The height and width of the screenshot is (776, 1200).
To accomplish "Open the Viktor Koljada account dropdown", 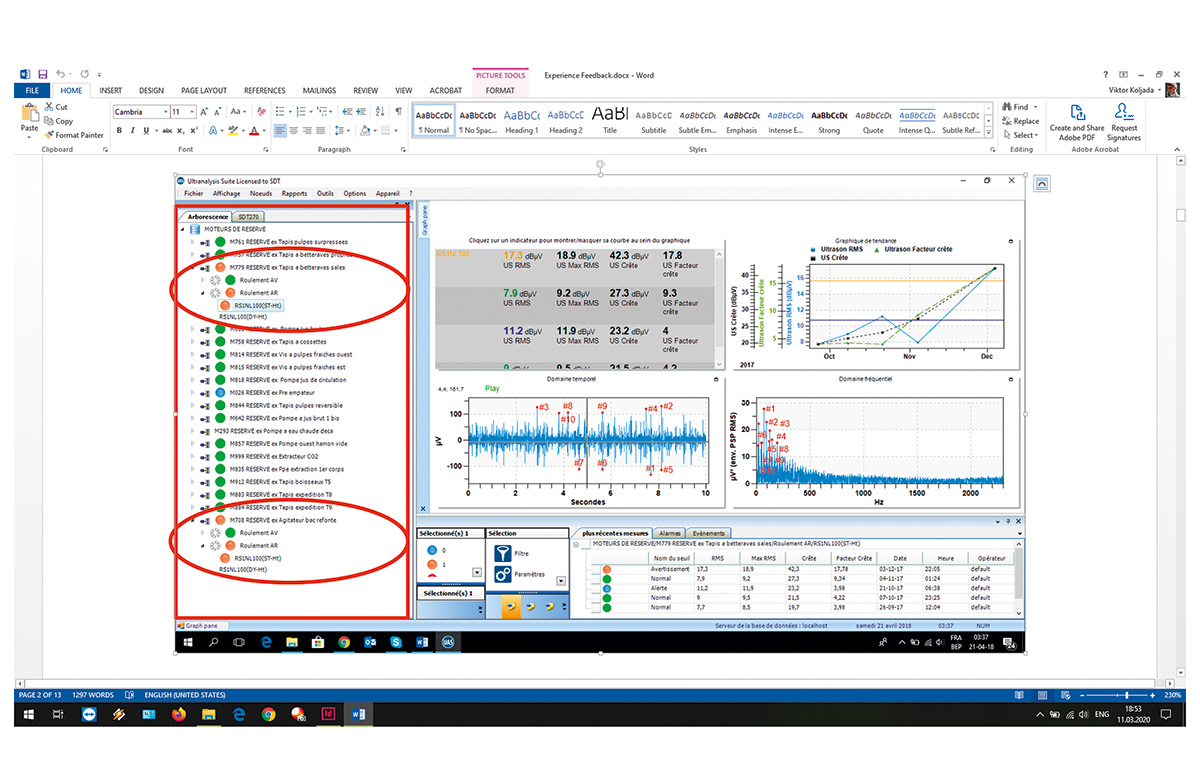I will pyautogui.click(x=1160, y=90).
